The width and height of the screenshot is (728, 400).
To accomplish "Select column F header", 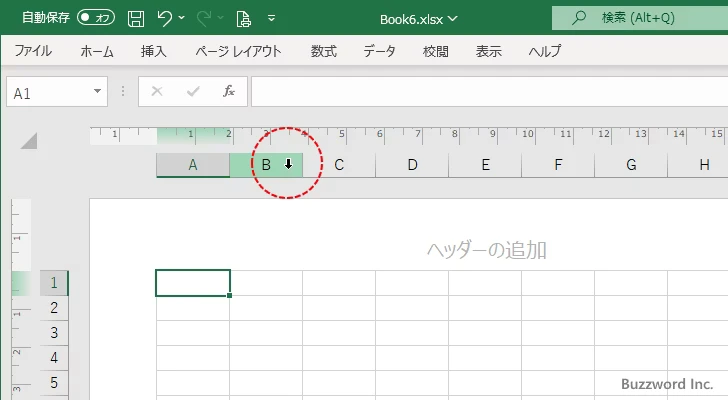I will coord(558,165).
